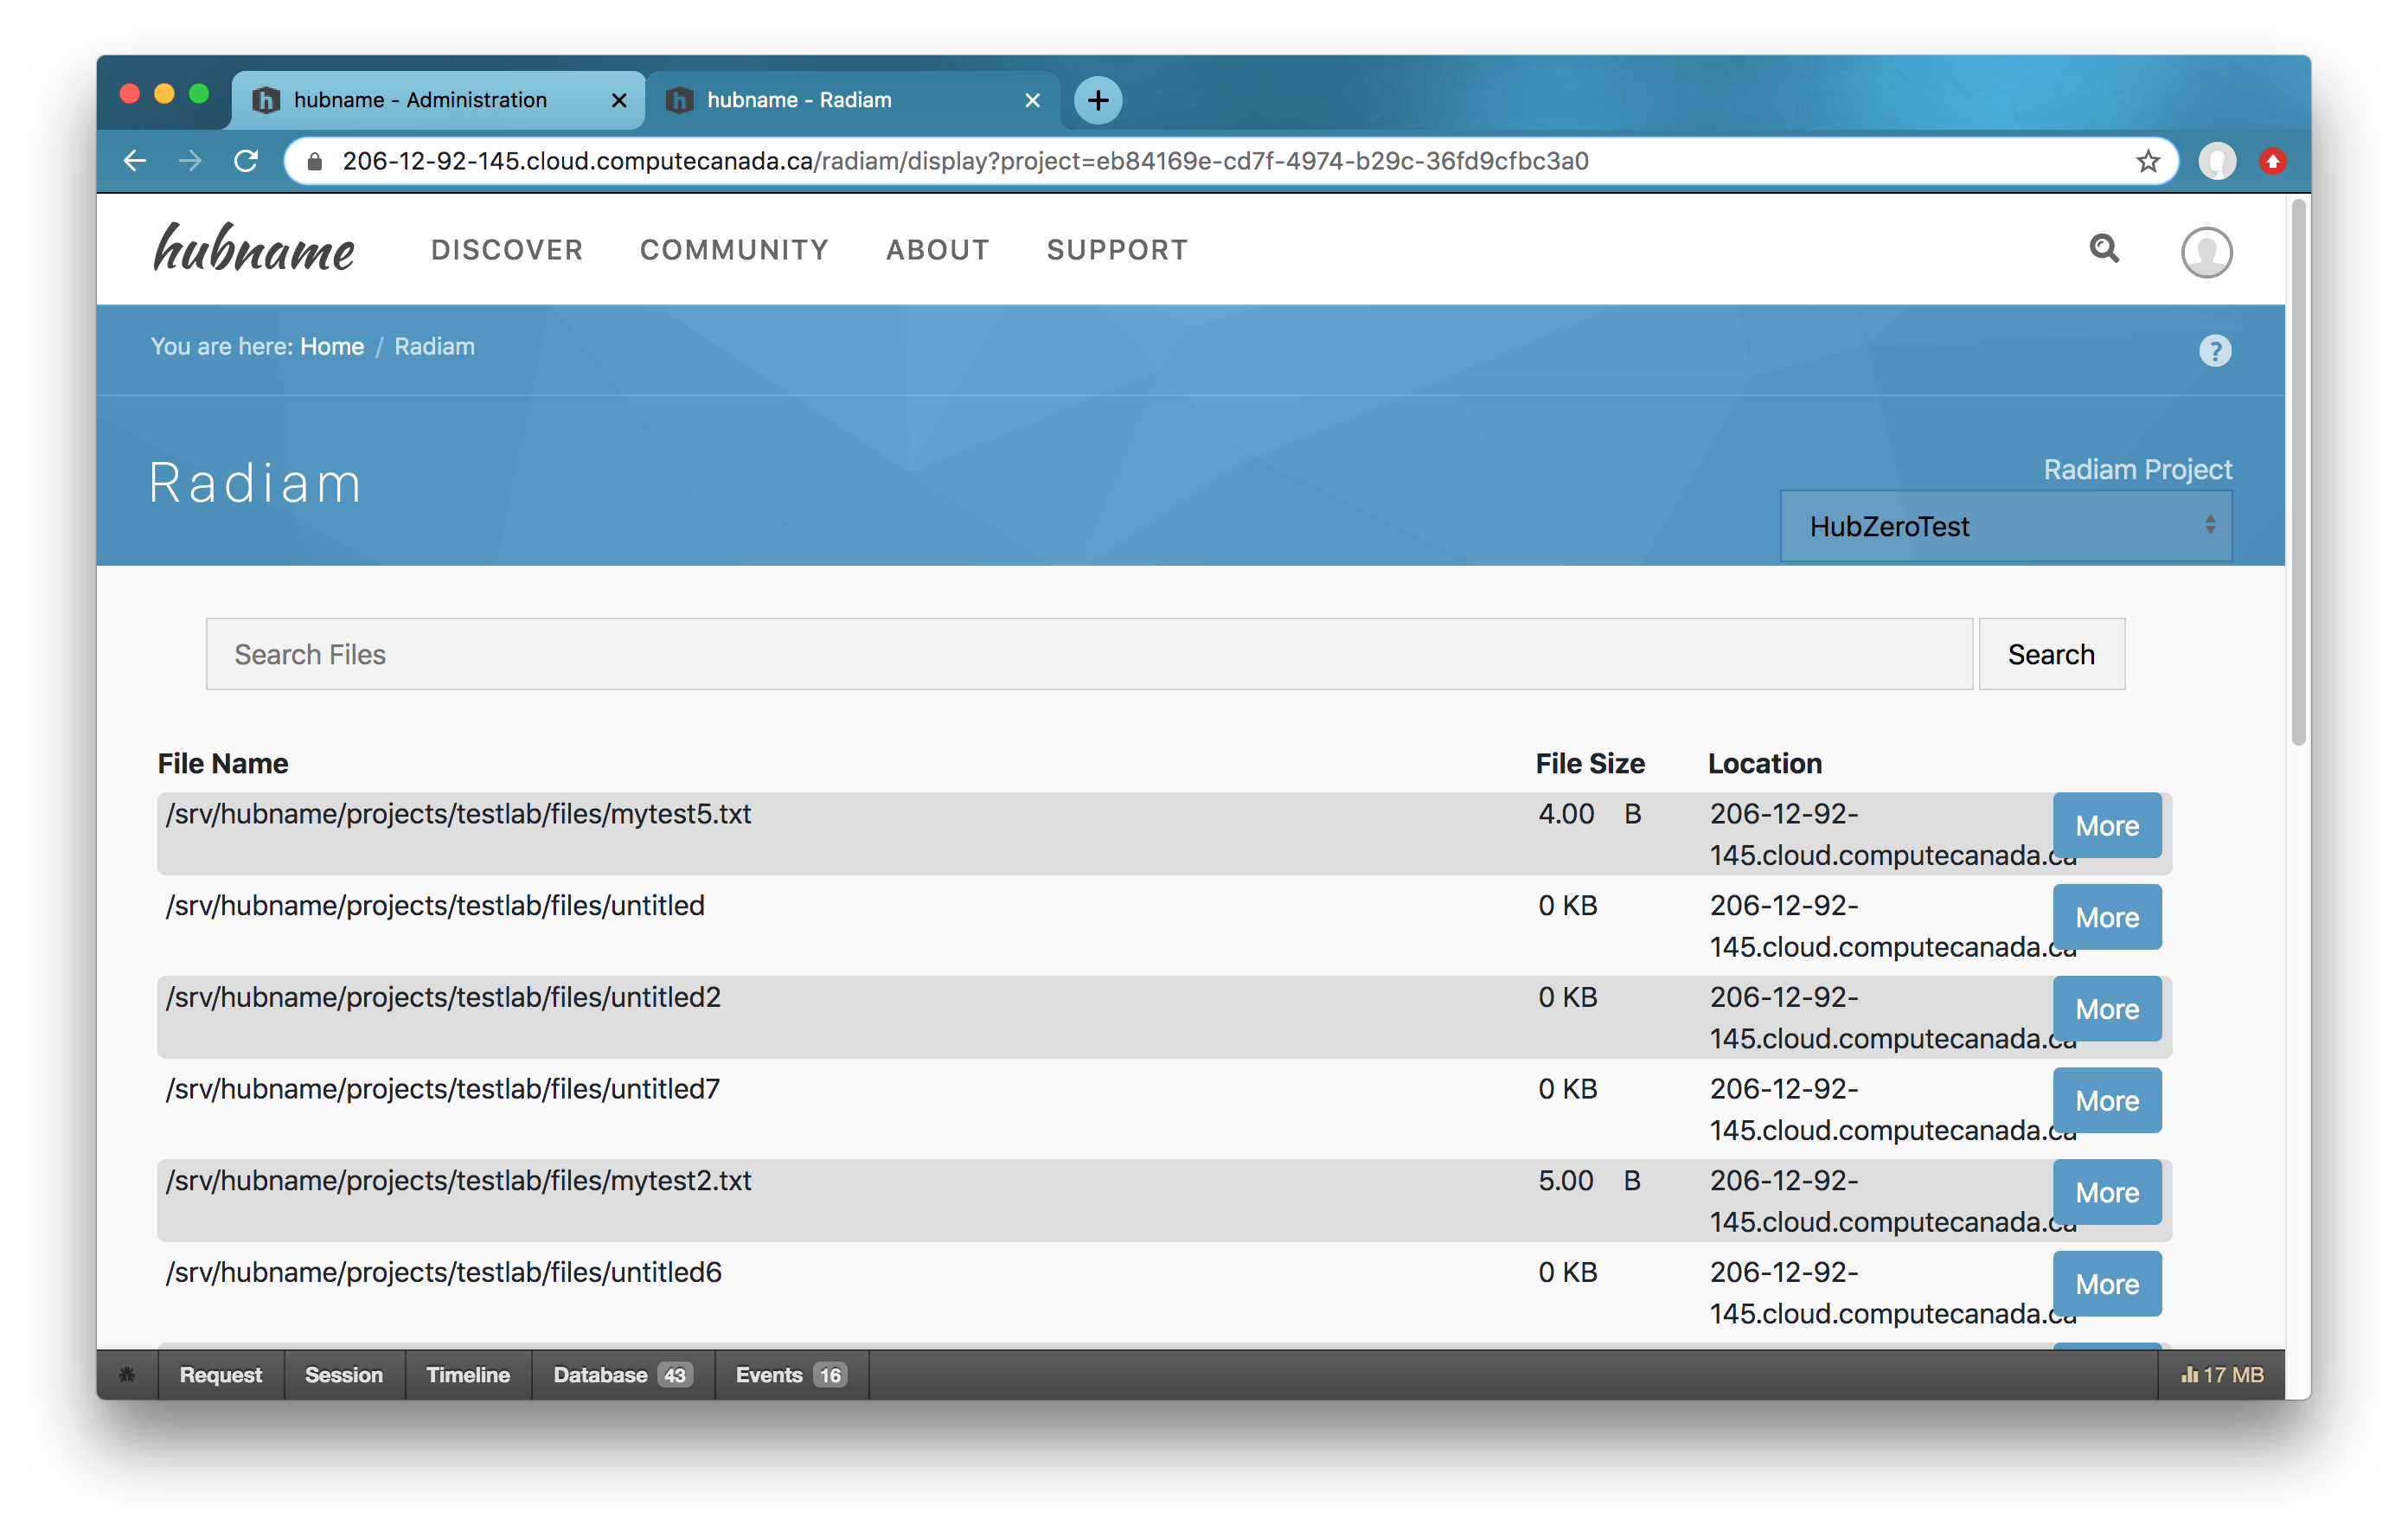Click the 5.00 B file size
Viewport: 2408px width, 1538px height.
pos(1589,1181)
